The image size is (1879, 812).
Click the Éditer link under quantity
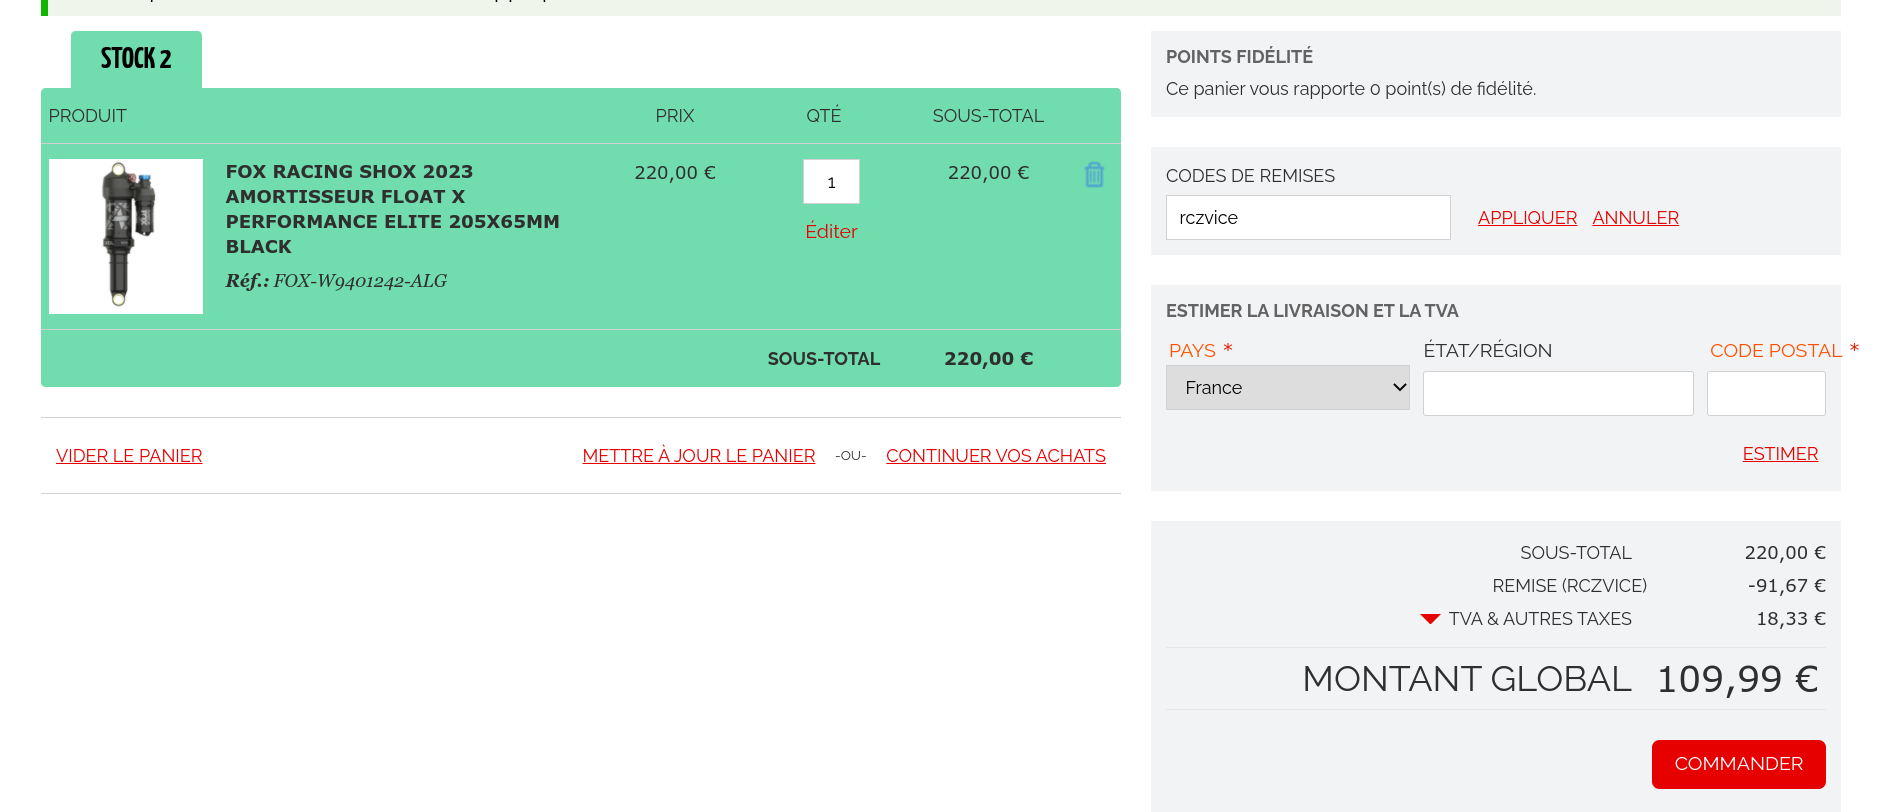[831, 231]
